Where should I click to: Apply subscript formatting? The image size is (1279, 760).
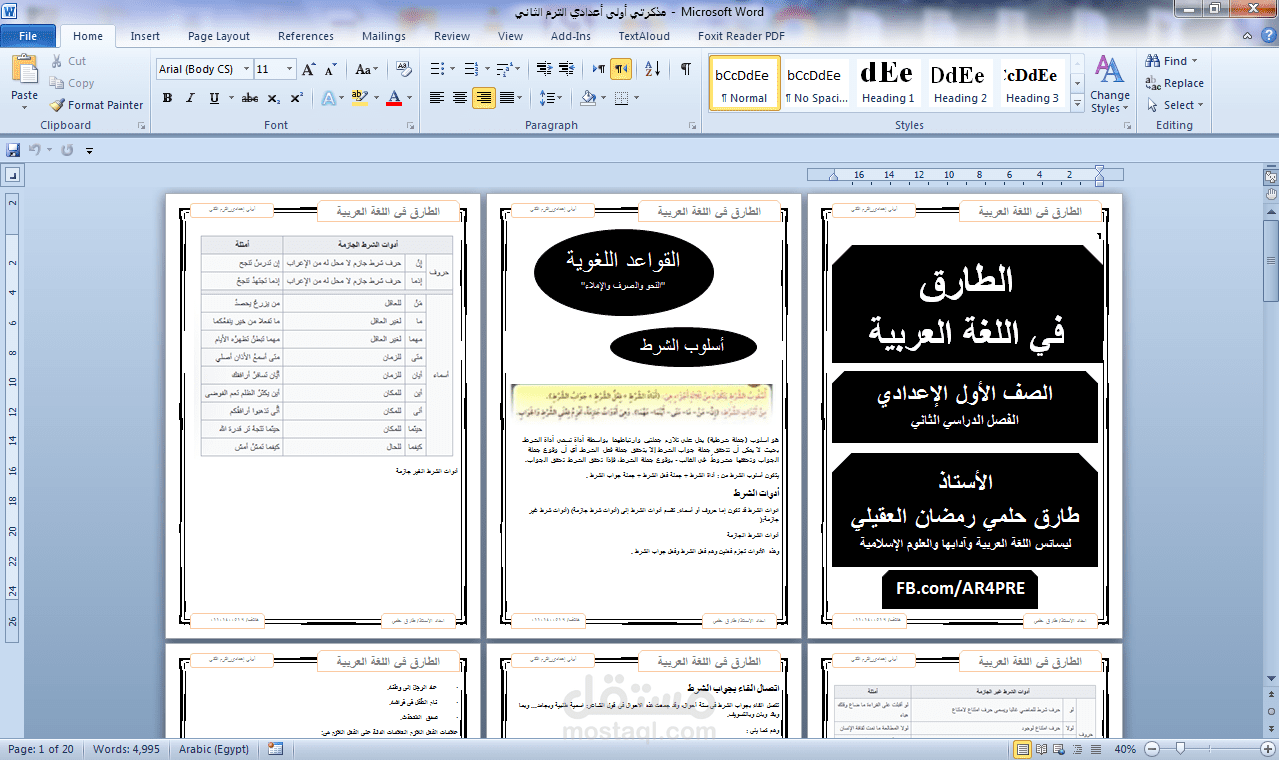tap(276, 98)
